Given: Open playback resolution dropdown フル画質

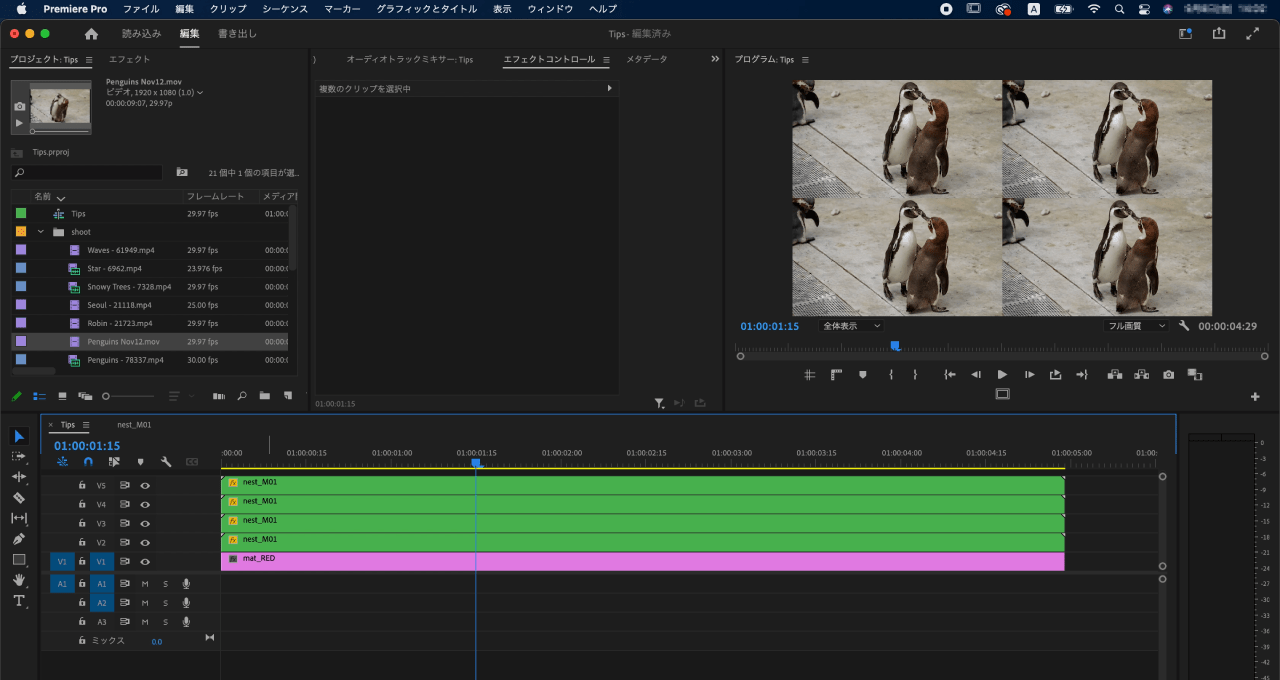Looking at the screenshot, I should (x=1136, y=326).
